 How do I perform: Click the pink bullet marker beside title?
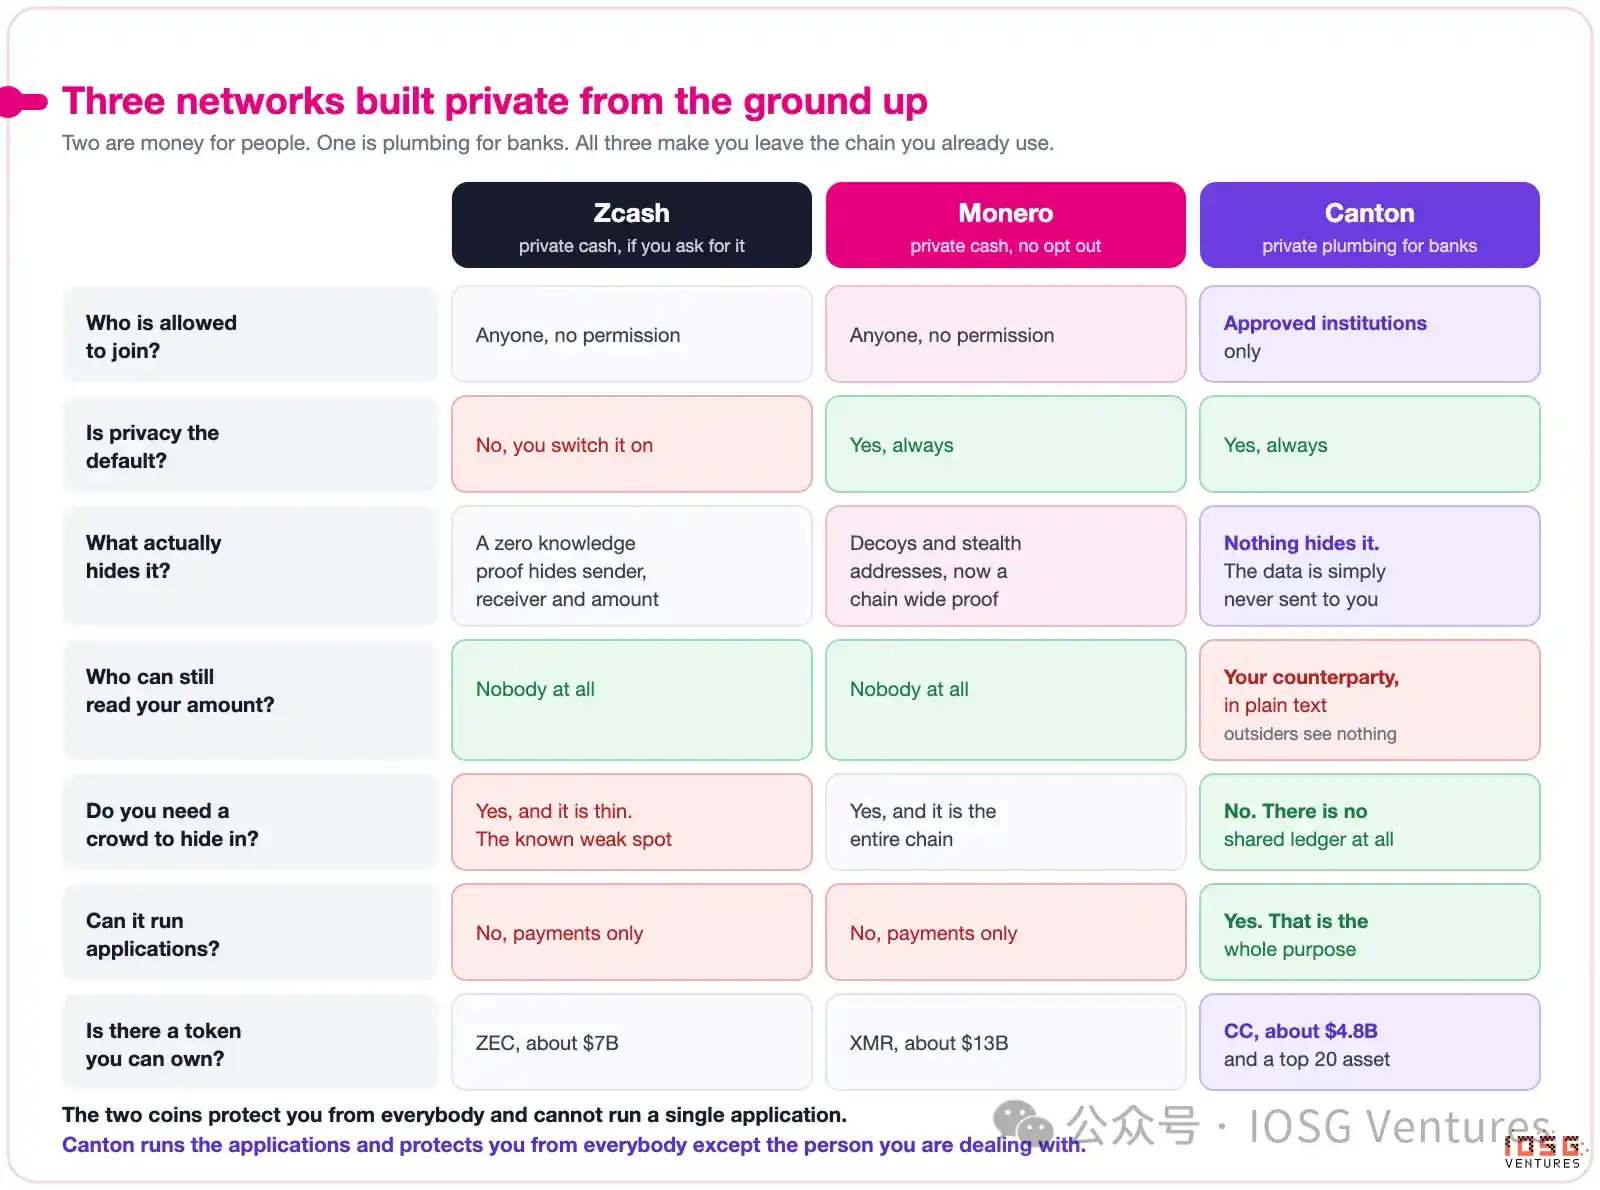click(x=23, y=102)
